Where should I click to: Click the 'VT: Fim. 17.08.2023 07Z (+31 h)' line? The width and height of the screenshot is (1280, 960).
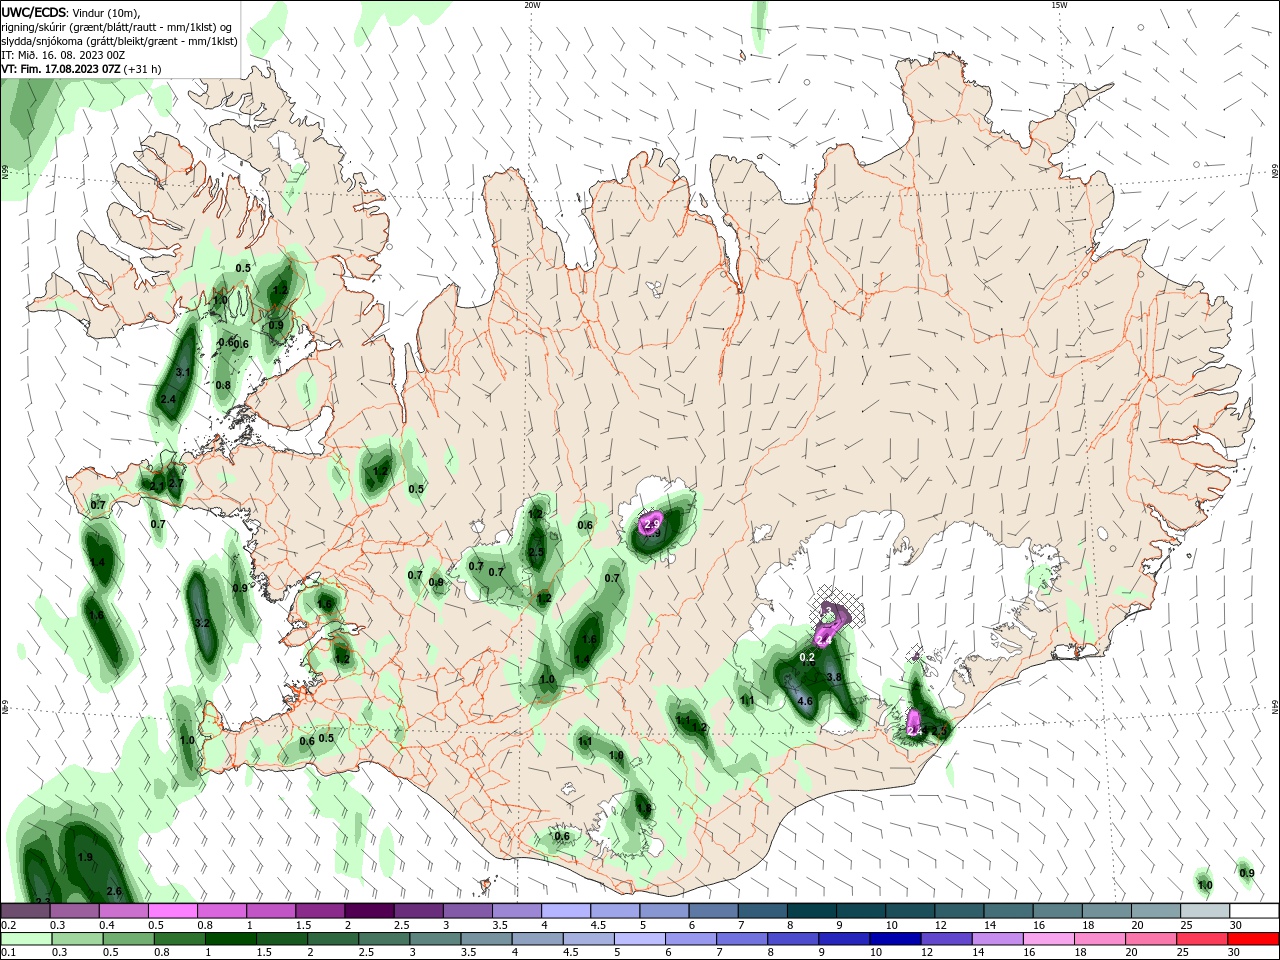pyautogui.click(x=81, y=69)
